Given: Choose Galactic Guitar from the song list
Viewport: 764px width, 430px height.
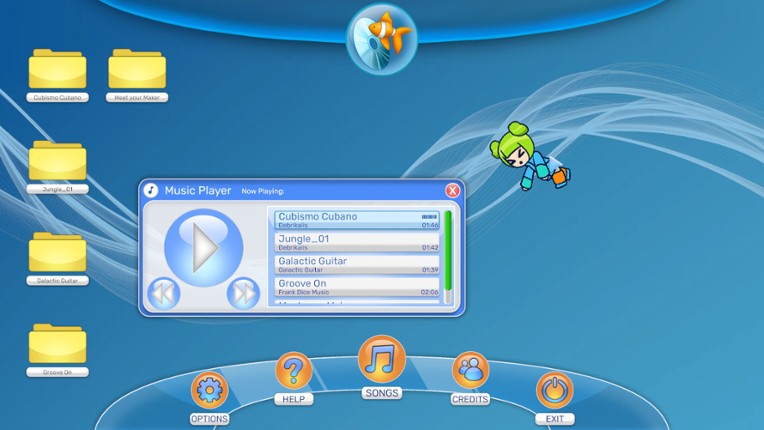Looking at the screenshot, I should click(x=357, y=264).
